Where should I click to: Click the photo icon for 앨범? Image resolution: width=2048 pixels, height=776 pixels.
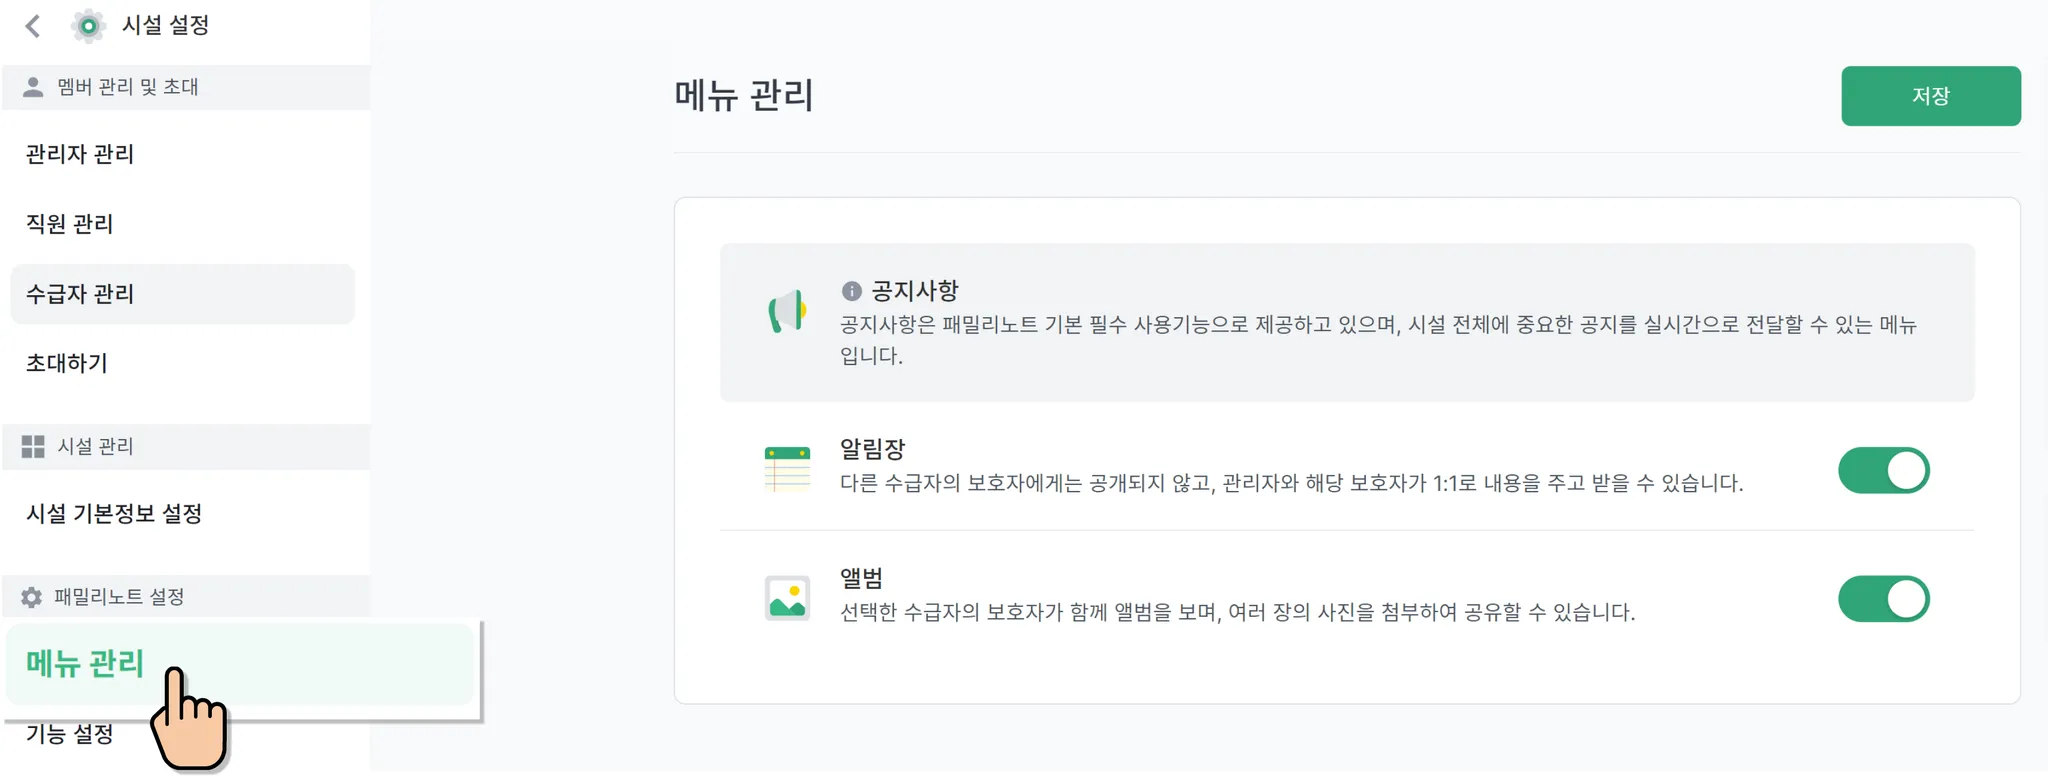tap(787, 598)
